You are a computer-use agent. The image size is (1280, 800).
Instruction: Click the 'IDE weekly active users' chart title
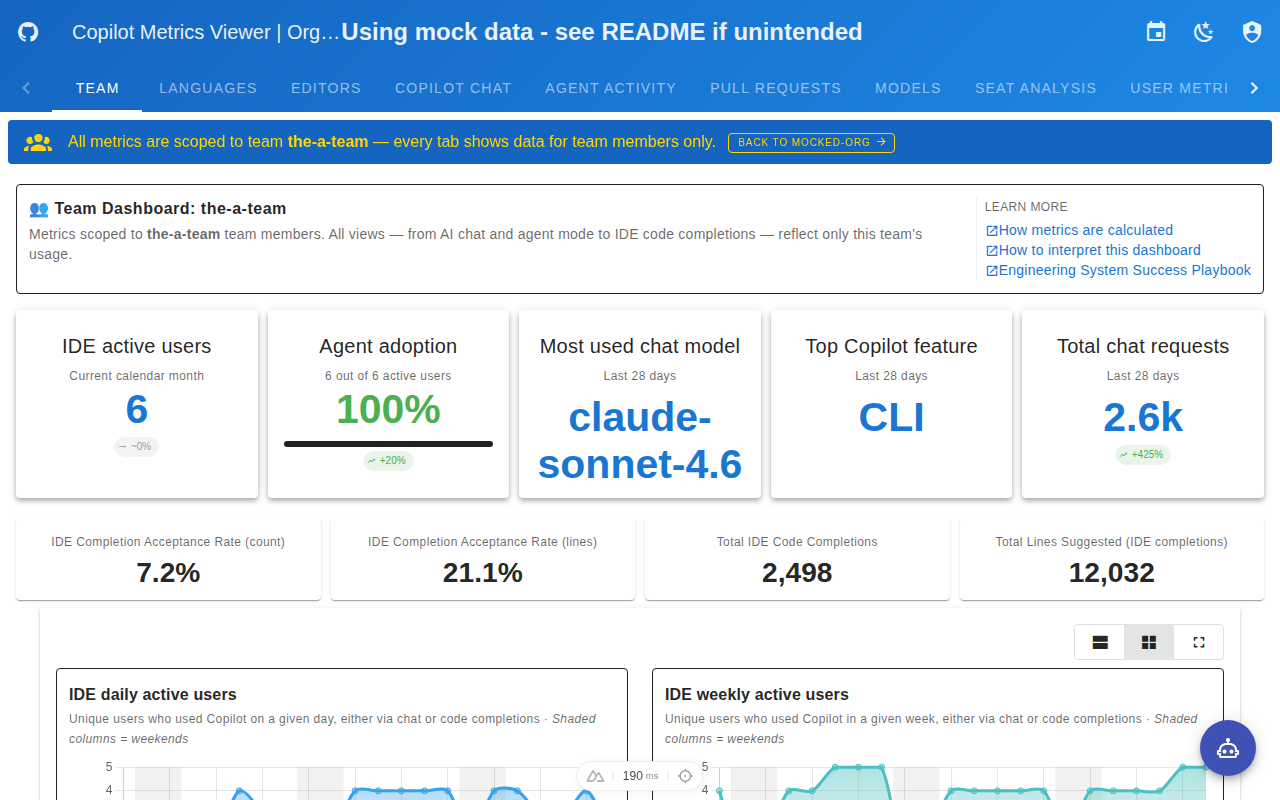click(x=757, y=694)
